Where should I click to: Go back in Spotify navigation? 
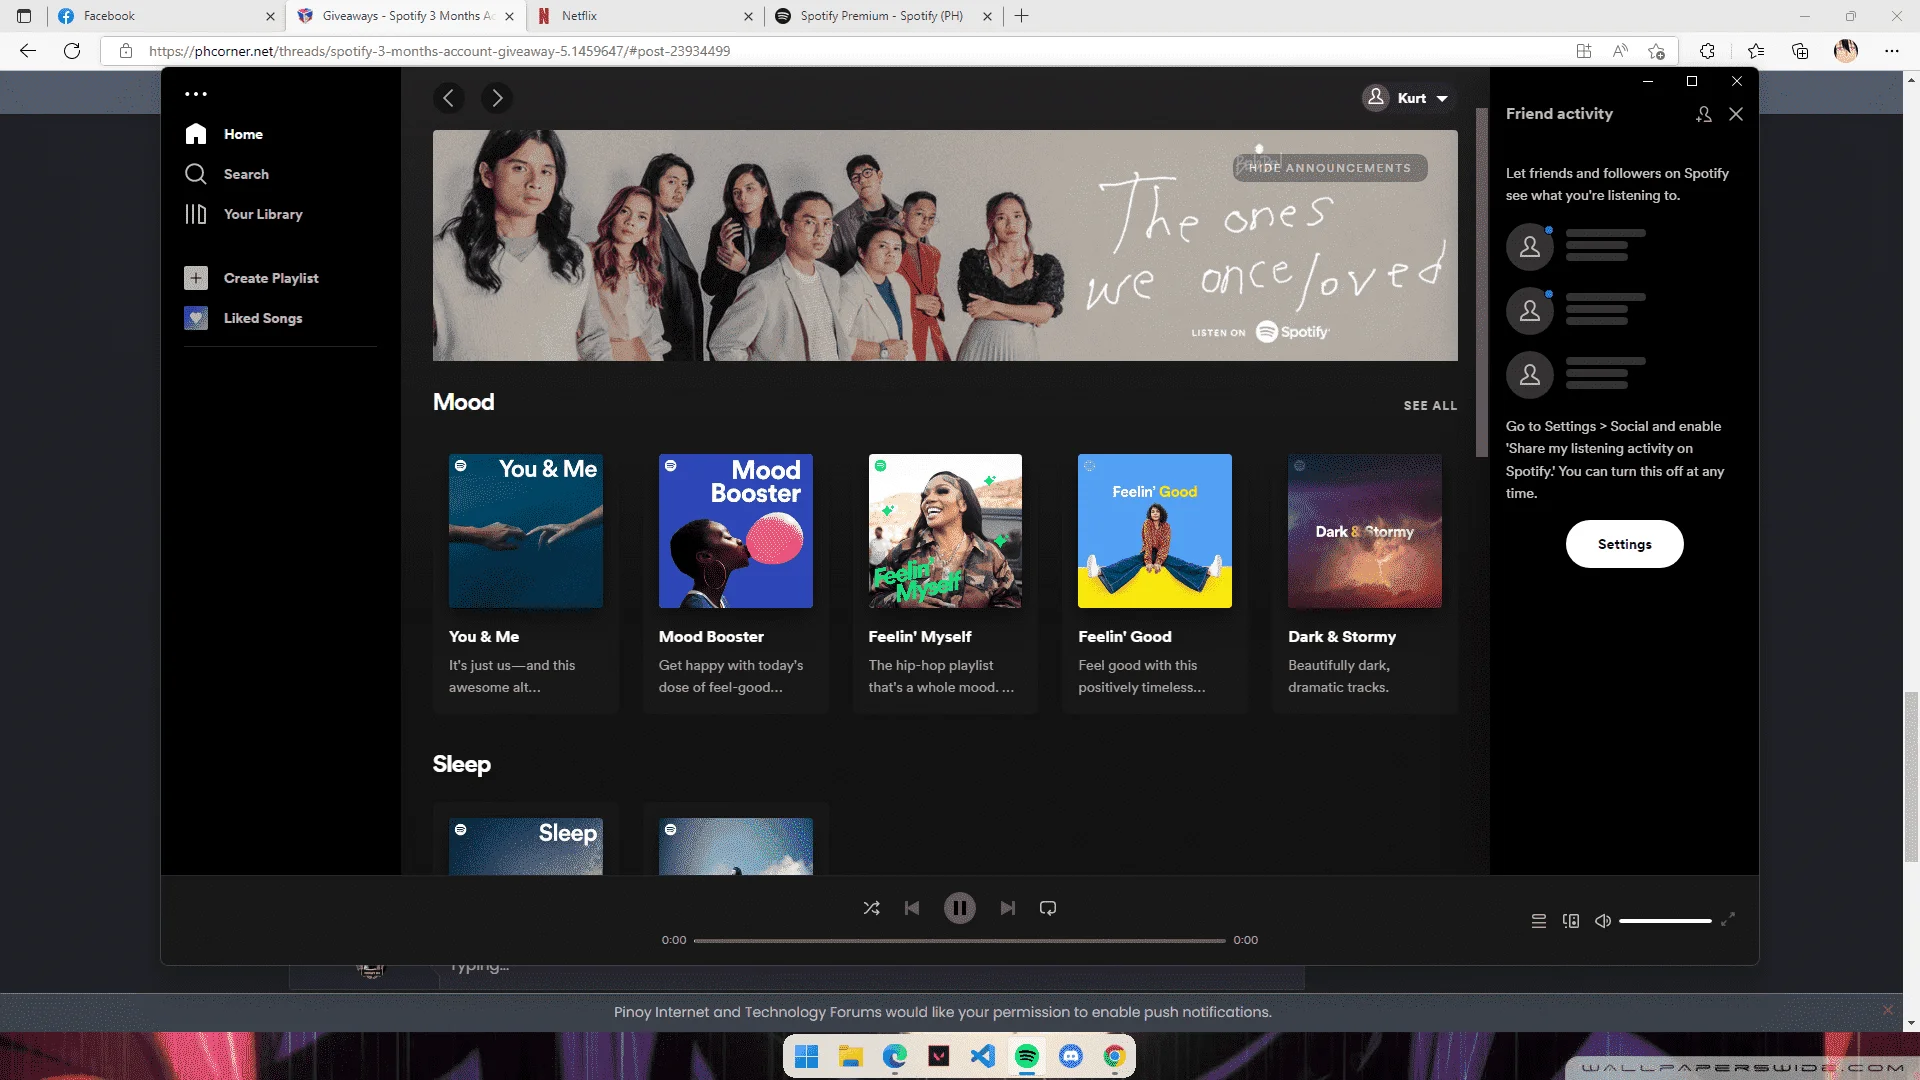(449, 98)
